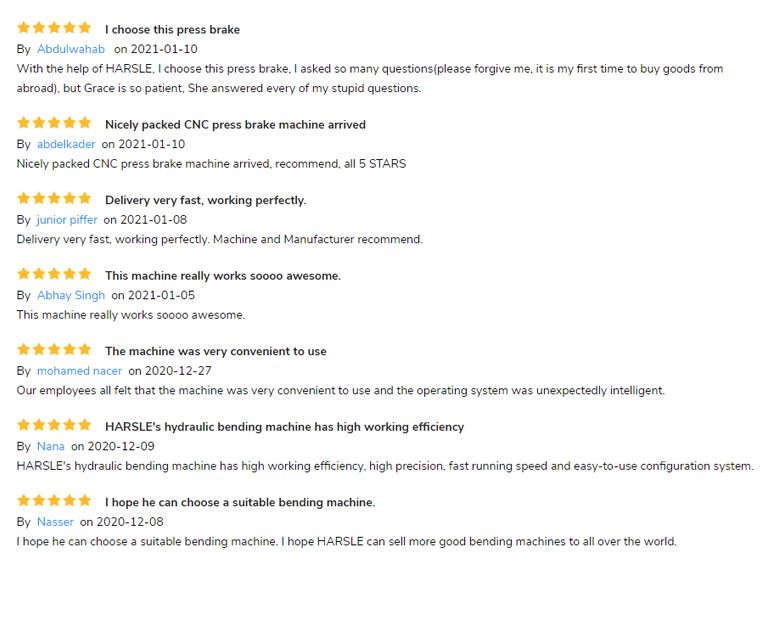This screenshot has height=620, width=760.
Task: Click the abdelkader reviewer name link
Action: click(66, 144)
